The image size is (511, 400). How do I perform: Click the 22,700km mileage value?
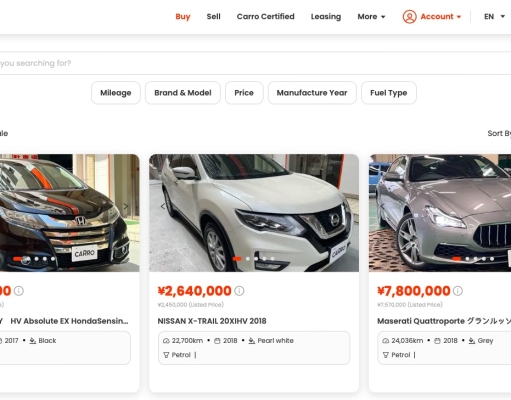[187, 341]
